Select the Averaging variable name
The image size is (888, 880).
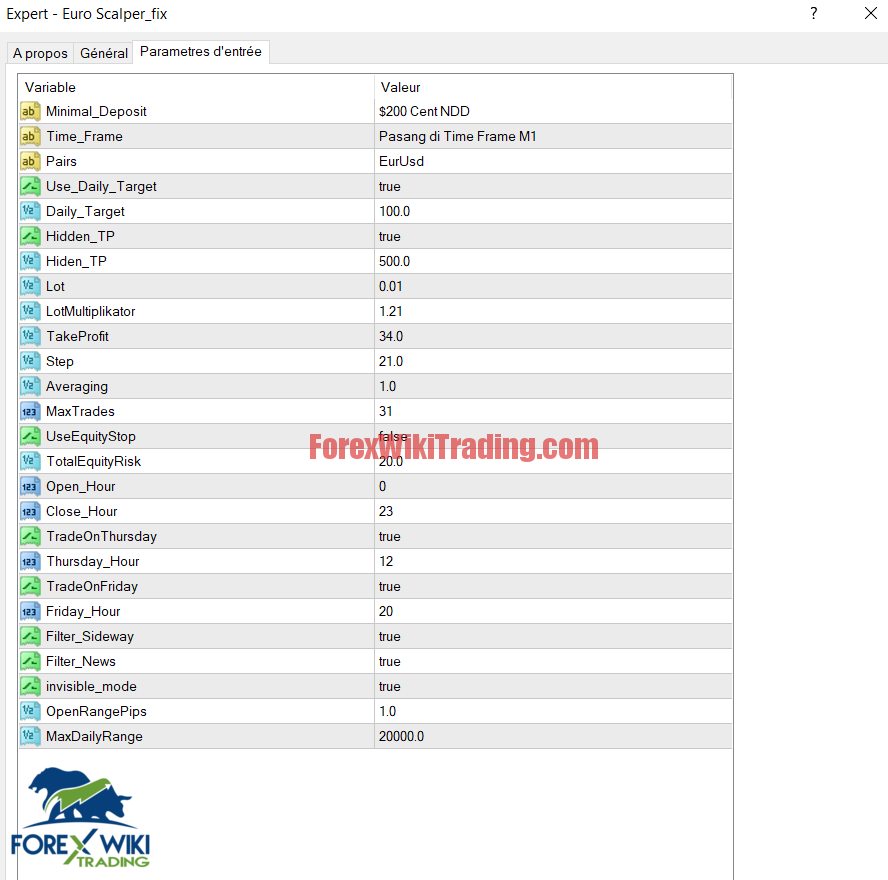click(76, 386)
